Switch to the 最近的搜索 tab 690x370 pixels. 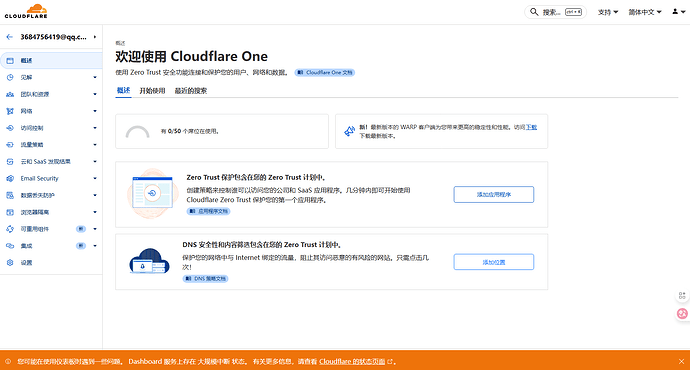(191, 91)
